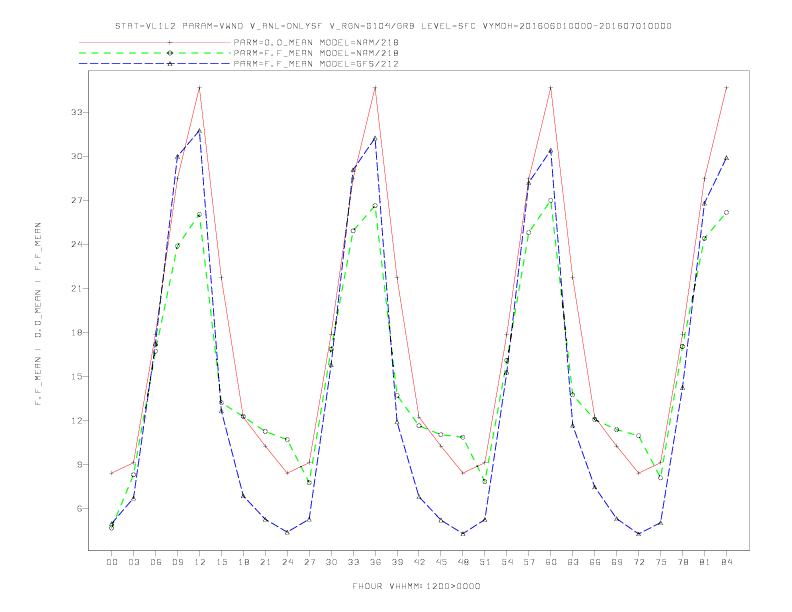Click the plus marker in the red legend line
Viewport: 792px width, 612px height.
(170, 42)
